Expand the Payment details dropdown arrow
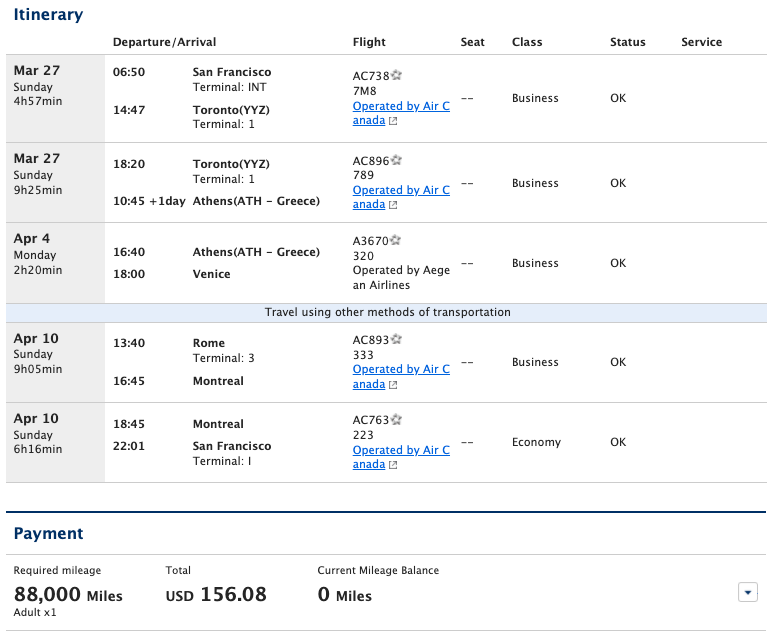Viewport: 775px width, 642px height. (747, 593)
